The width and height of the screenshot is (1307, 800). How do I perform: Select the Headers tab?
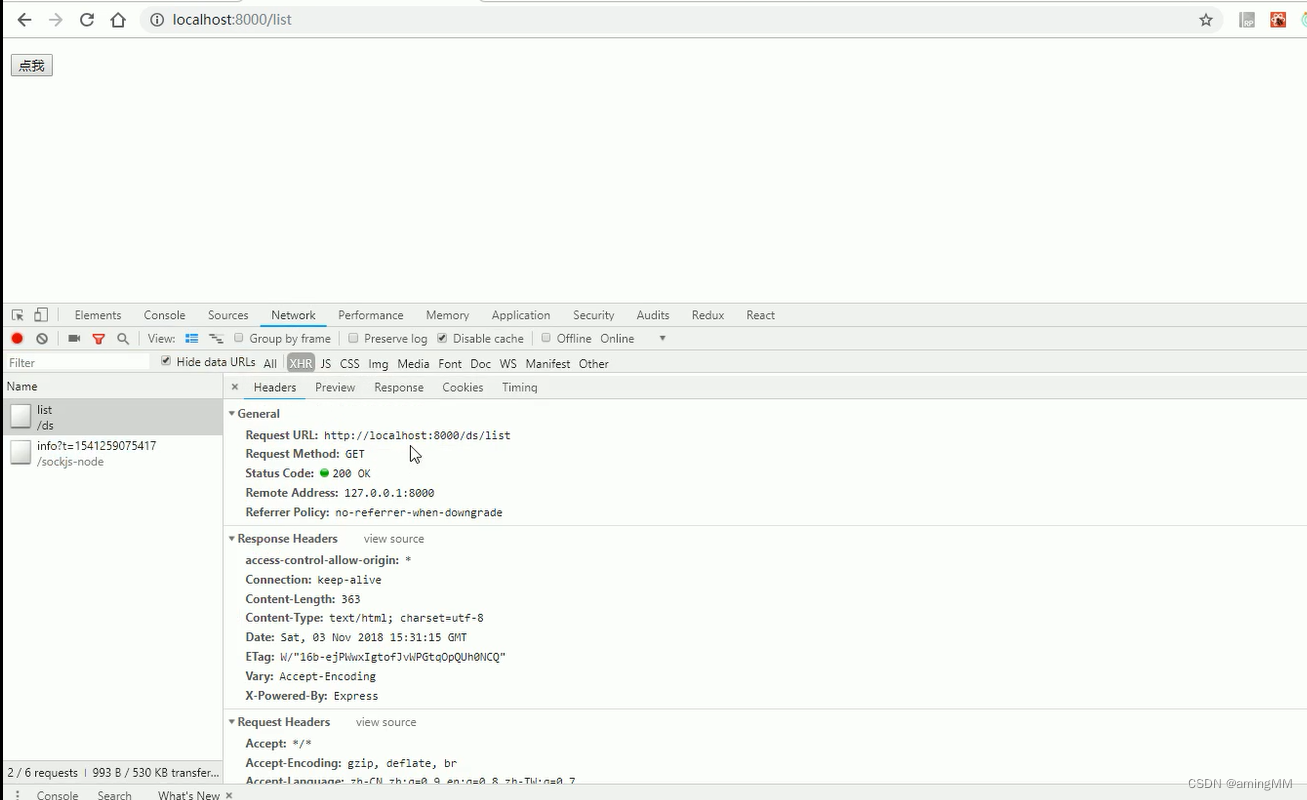275,388
